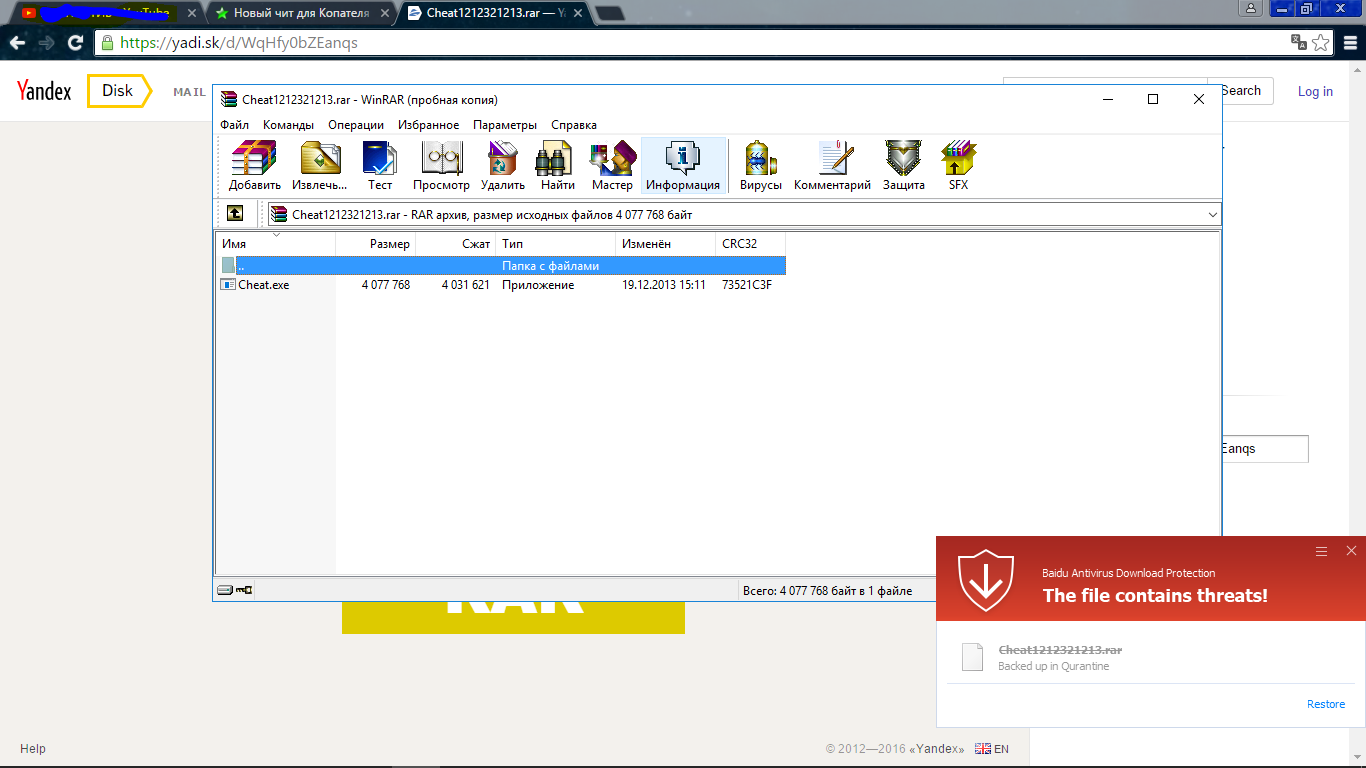Viewport: 1366px width, 768px height.
Task: Click the Chrome user profile icon
Action: [x=1250, y=8]
